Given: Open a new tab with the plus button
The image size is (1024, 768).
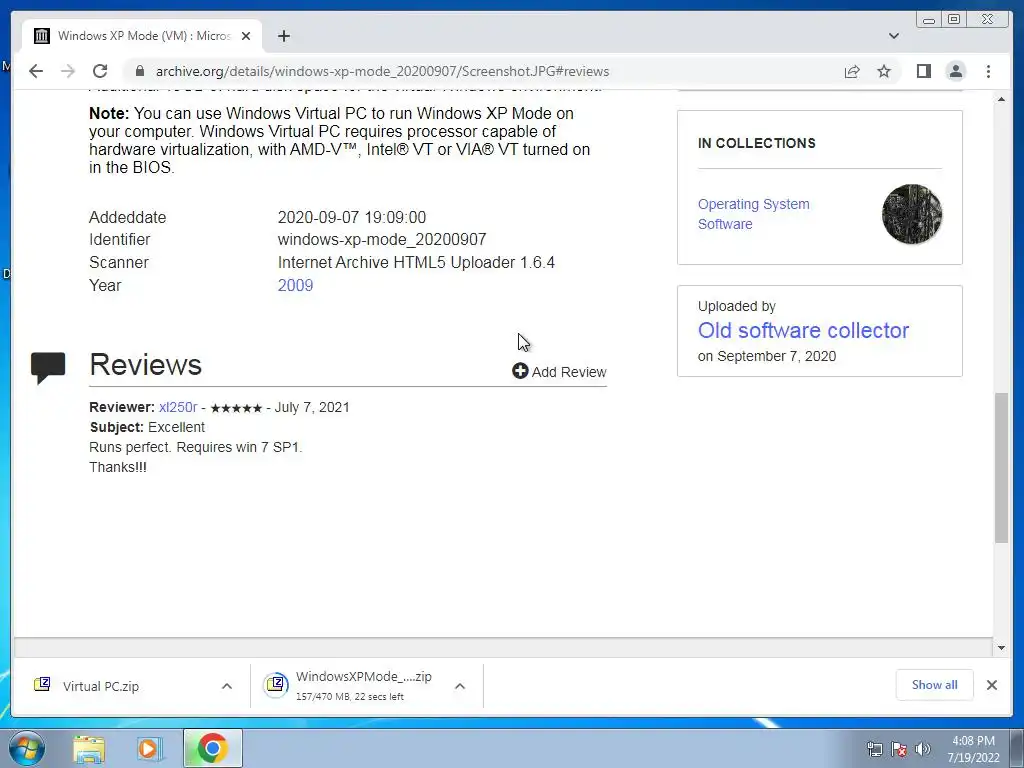Looking at the screenshot, I should [x=283, y=36].
